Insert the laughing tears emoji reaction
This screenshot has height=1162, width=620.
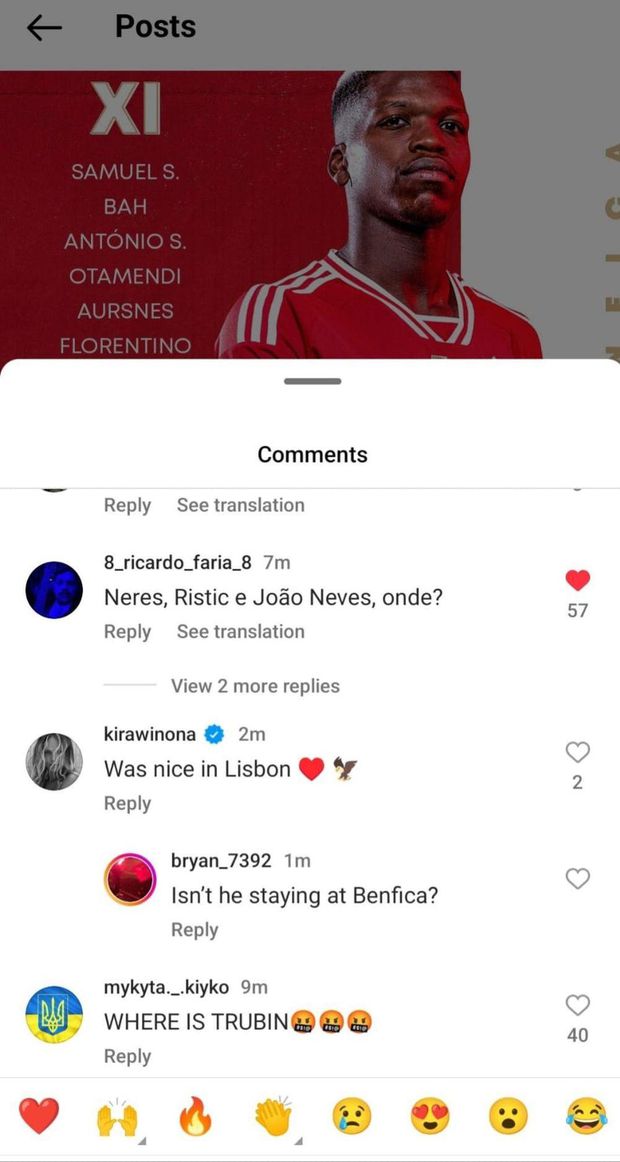(x=587, y=1117)
